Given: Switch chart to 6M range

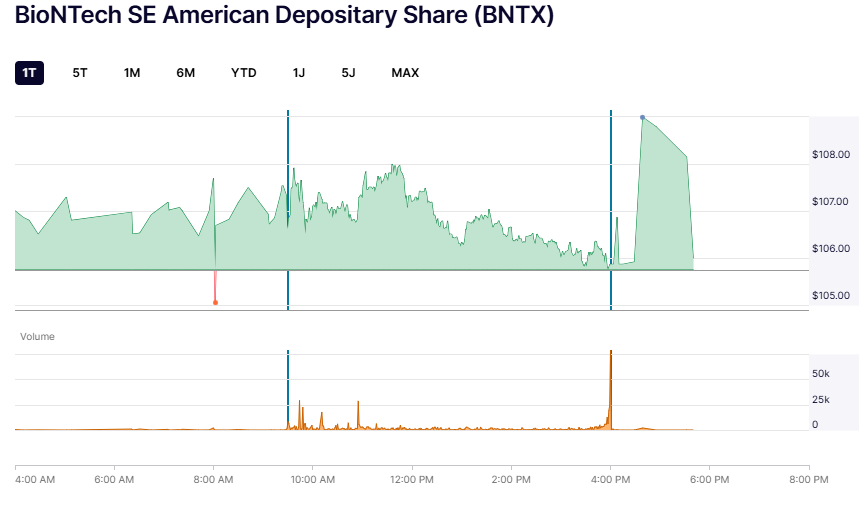Looking at the screenshot, I should (x=185, y=73).
